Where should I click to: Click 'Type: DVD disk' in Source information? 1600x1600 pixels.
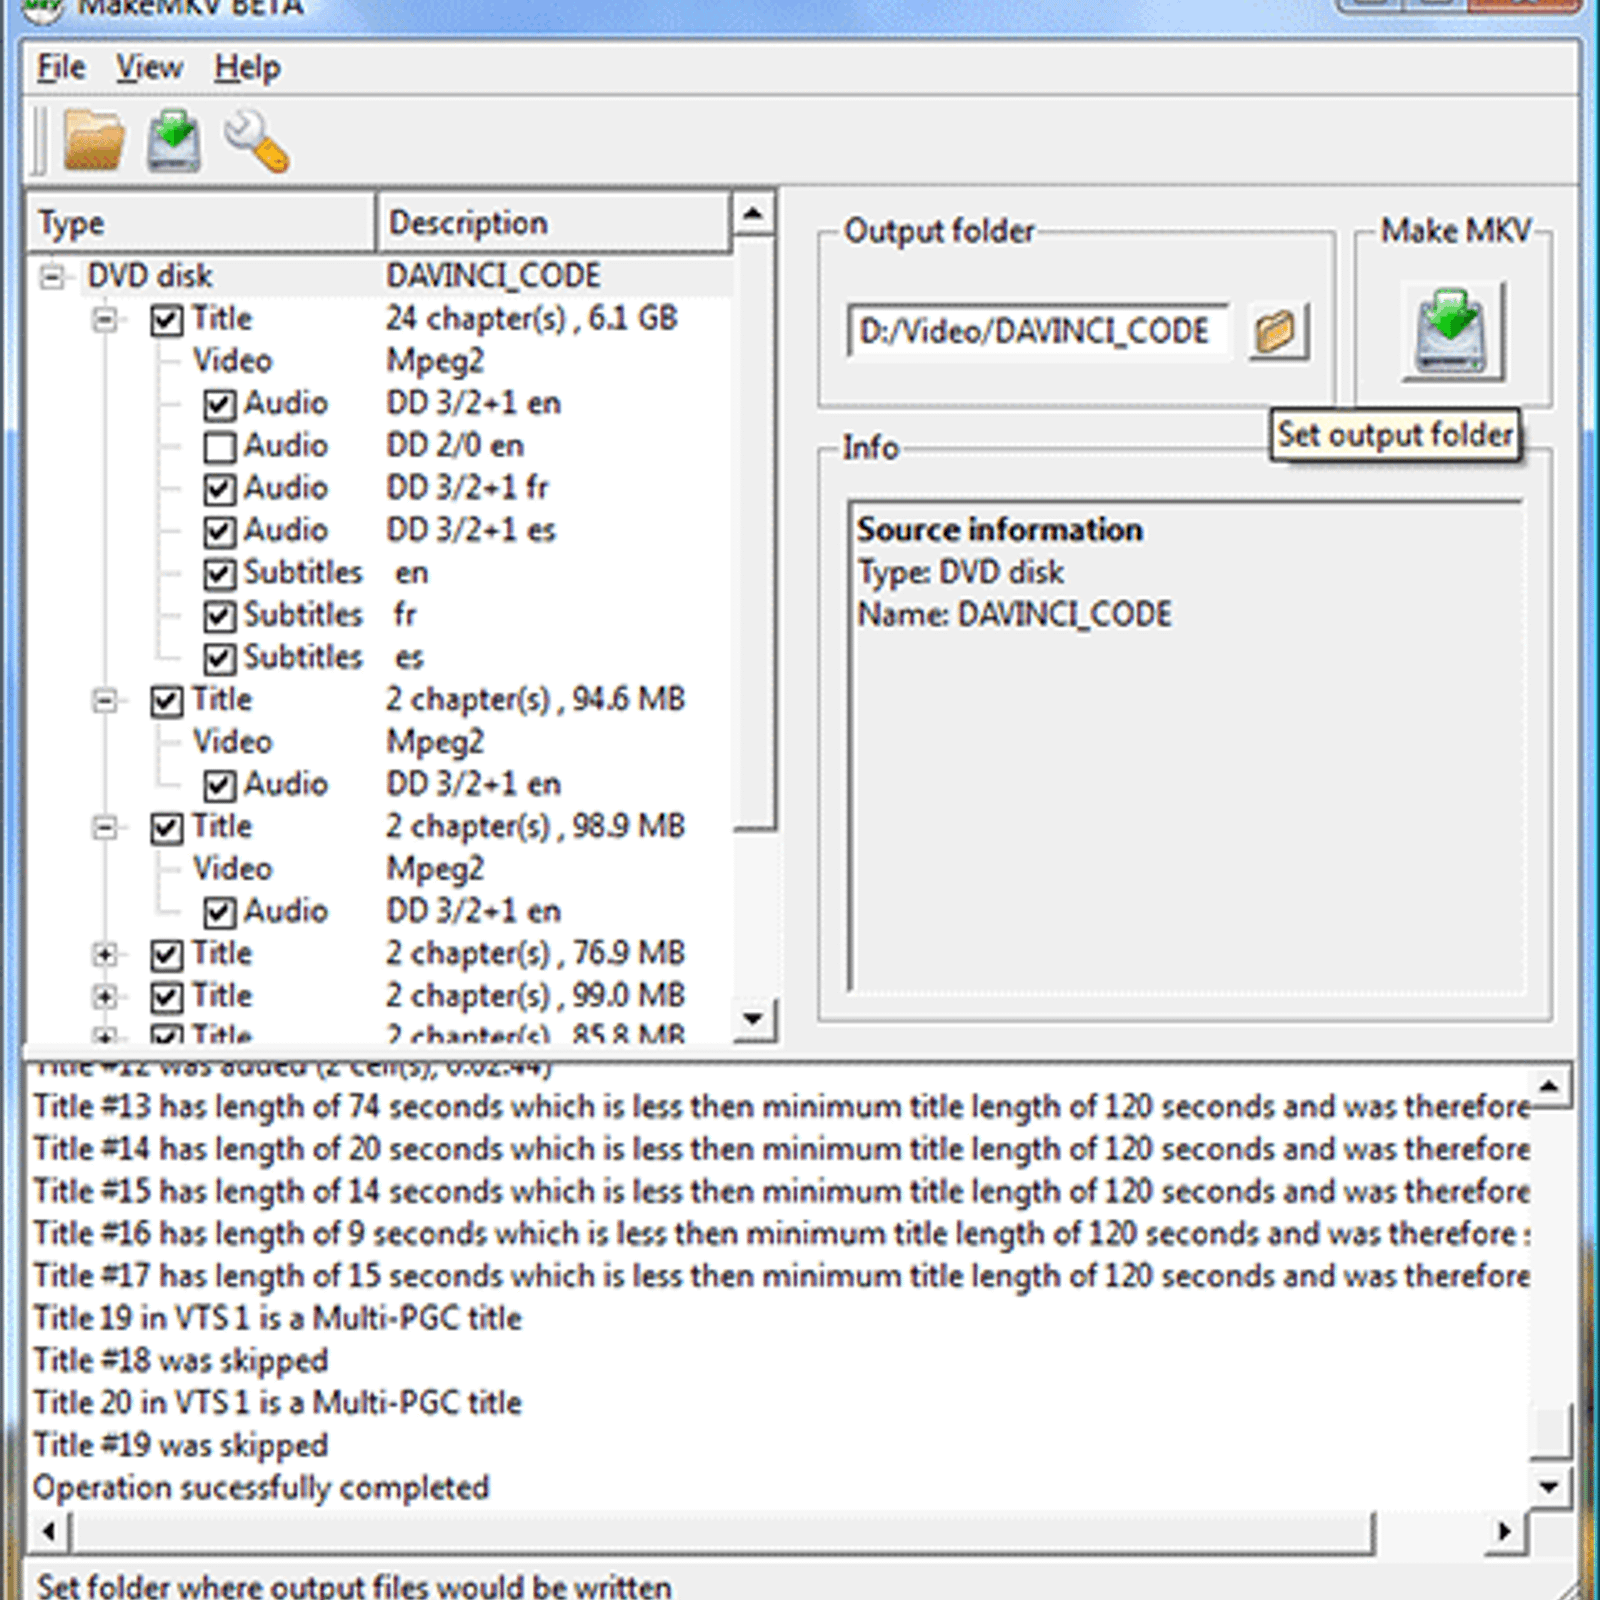click(960, 573)
